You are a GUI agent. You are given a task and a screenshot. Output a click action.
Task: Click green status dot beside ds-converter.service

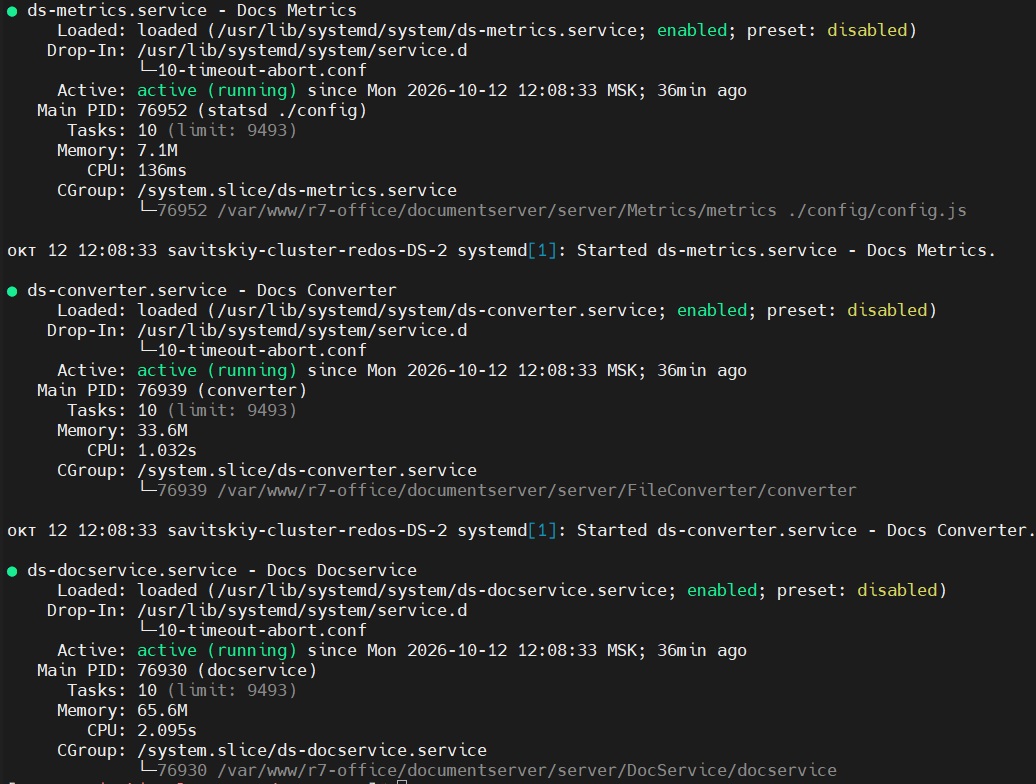click(12, 291)
